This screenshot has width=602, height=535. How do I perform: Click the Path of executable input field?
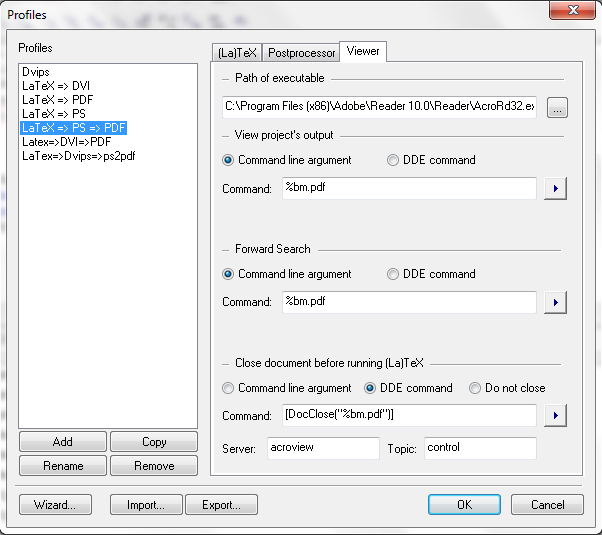point(379,107)
